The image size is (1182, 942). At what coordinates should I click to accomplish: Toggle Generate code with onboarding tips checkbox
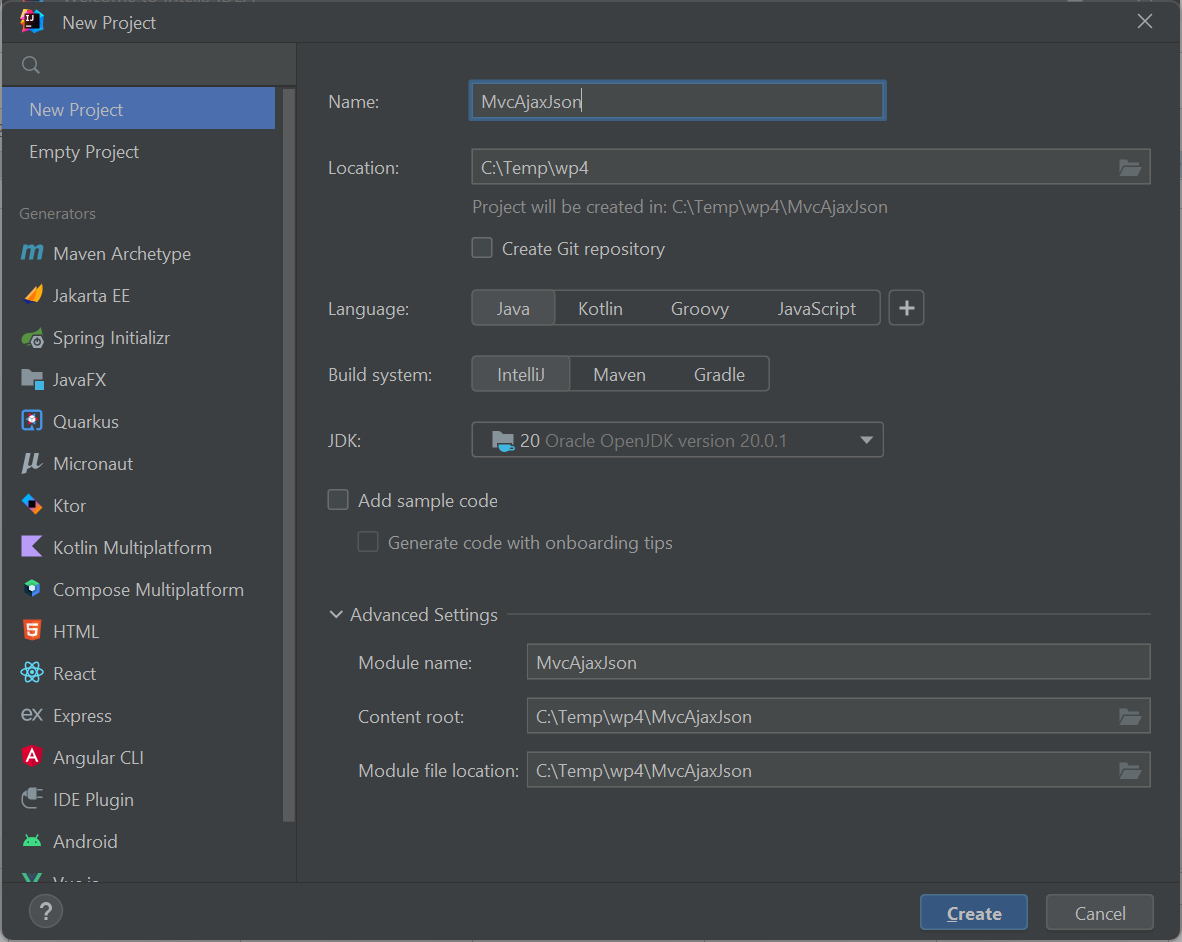[x=368, y=542]
